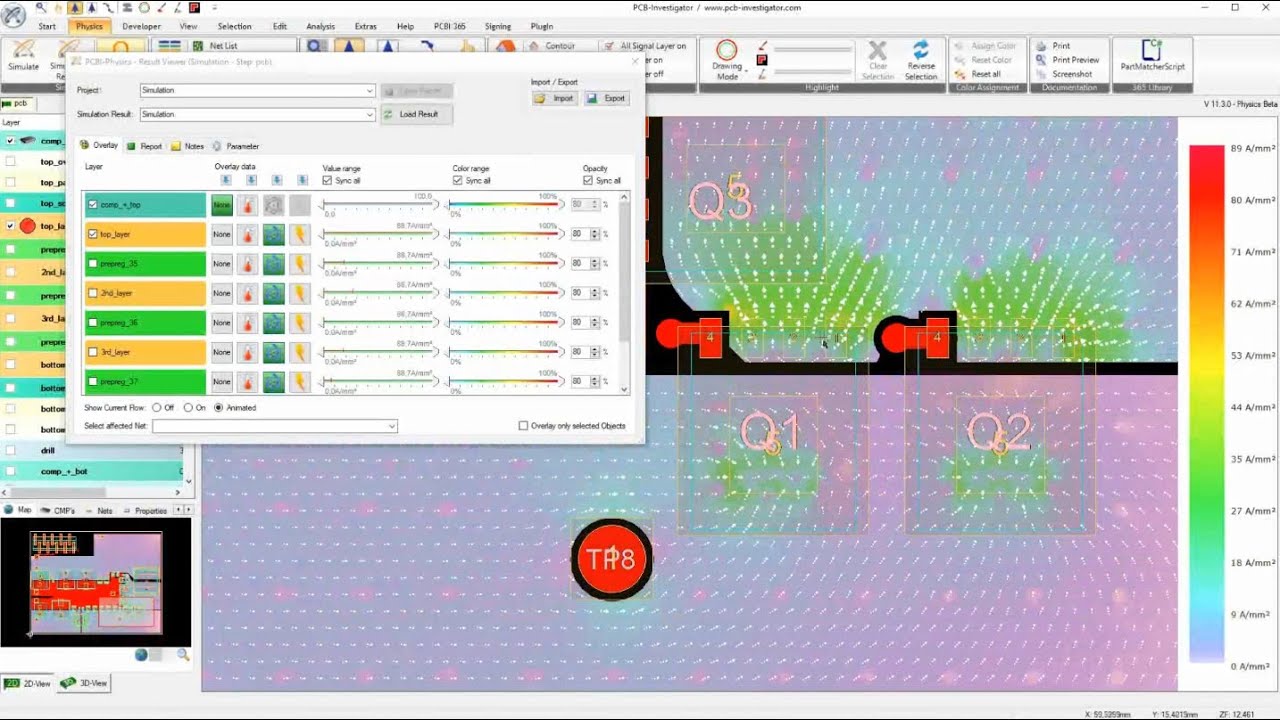Click the green potential icon for prepreg_37
1280x720 pixels.
point(273,382)
